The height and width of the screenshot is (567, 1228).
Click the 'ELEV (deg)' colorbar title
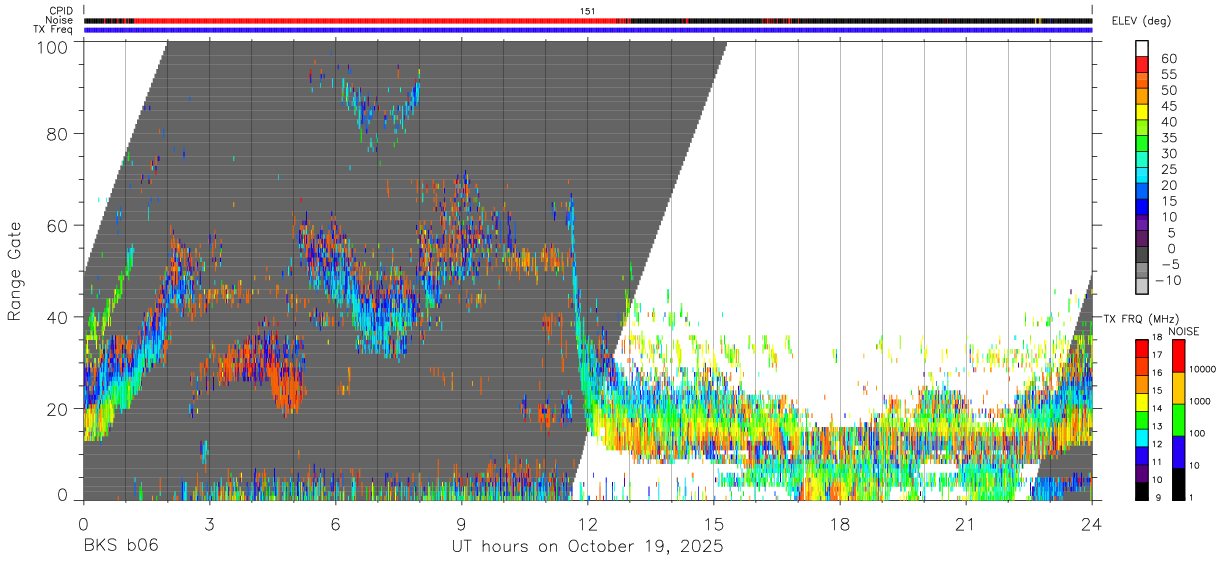click(1141, 21)
